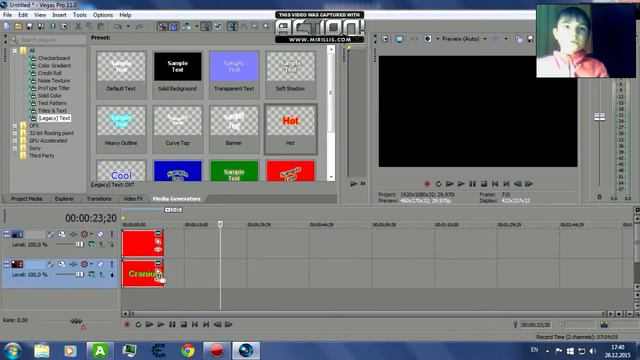The image size is (640, 360).
Task: Create a new project with toolbar icon
Action: click(7, 27)
